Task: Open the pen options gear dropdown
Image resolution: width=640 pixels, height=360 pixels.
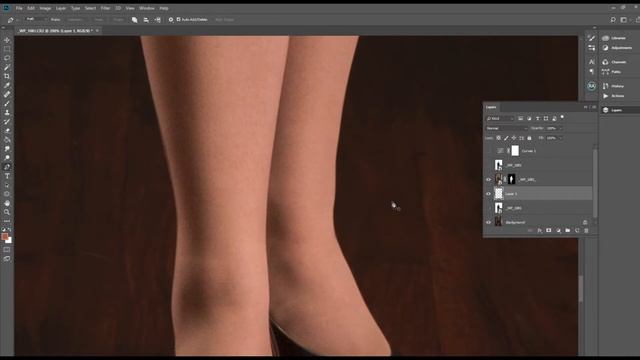Action: [x=171, y=19]
